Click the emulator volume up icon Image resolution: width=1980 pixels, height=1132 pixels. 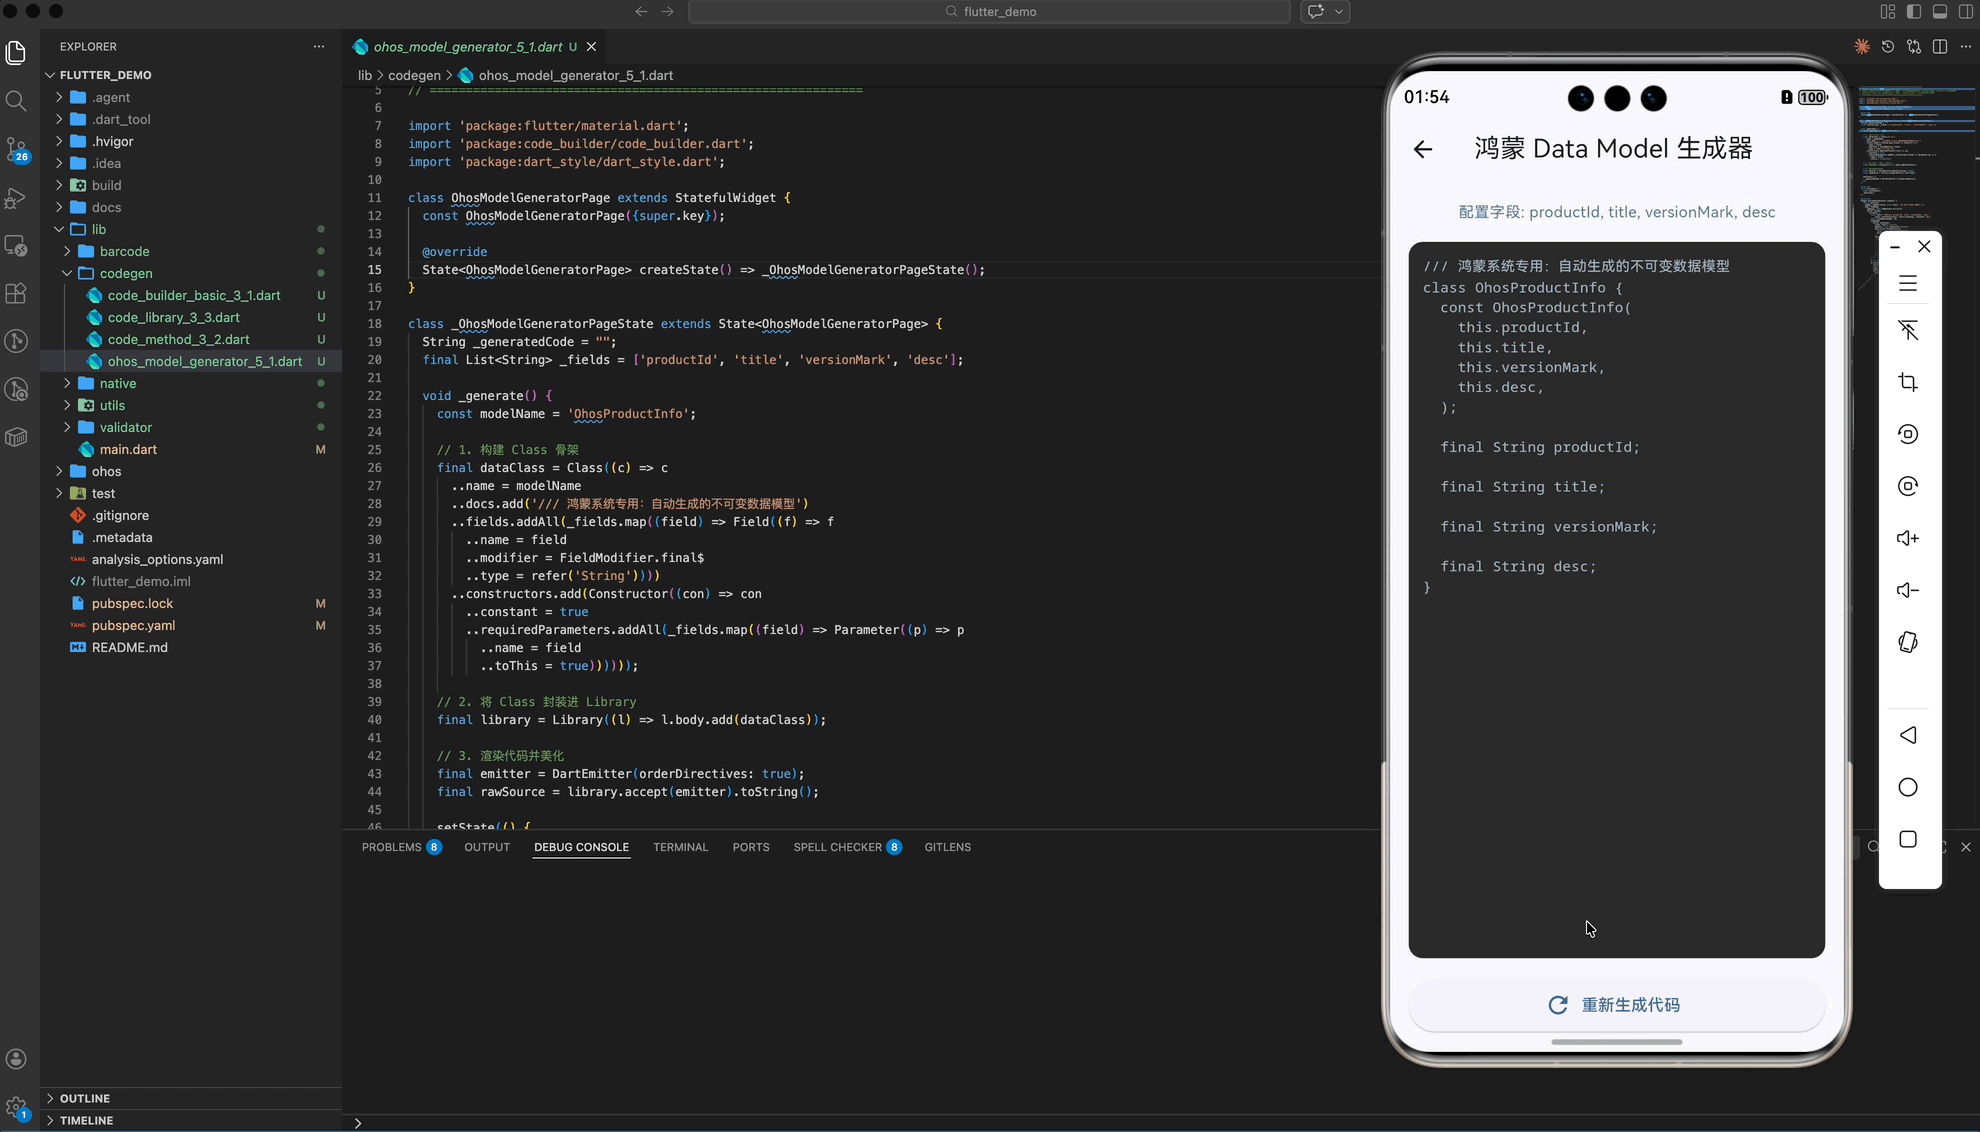click(x=1907, y=538)
